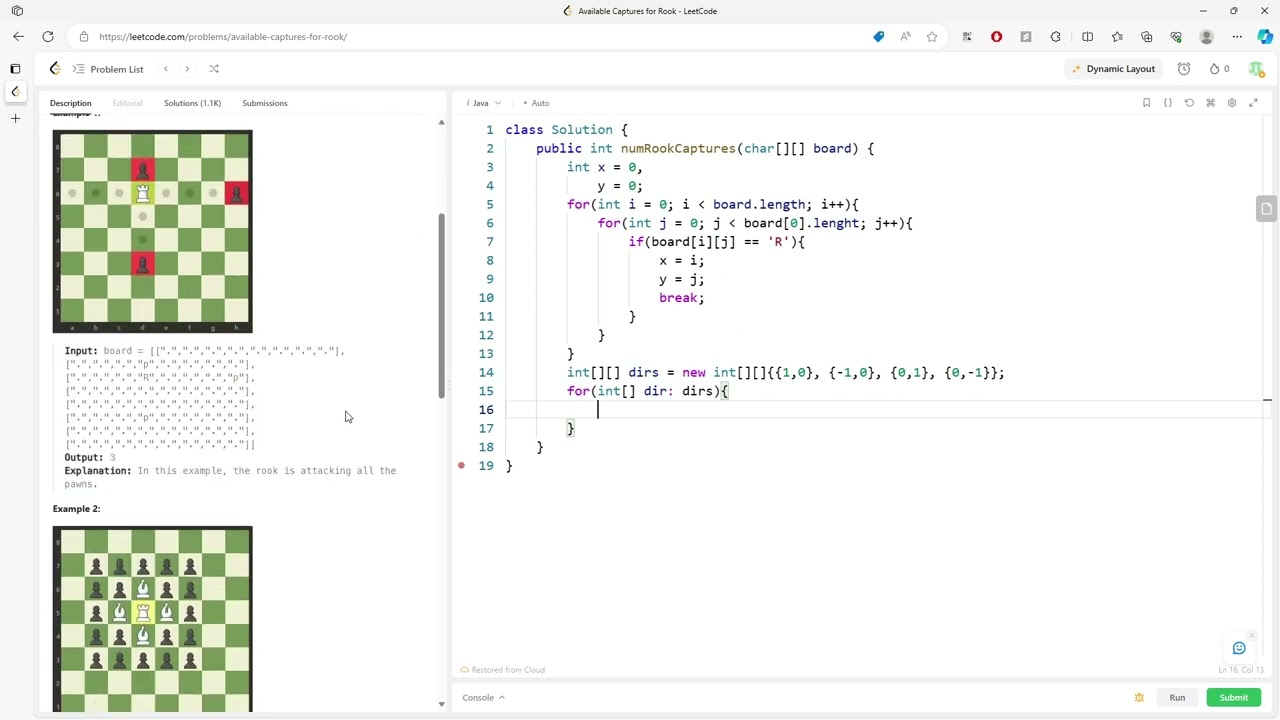Open the Favorites list icon
The height and width of the screenshot is (720, 1280).
click(x=1117, y=37)
